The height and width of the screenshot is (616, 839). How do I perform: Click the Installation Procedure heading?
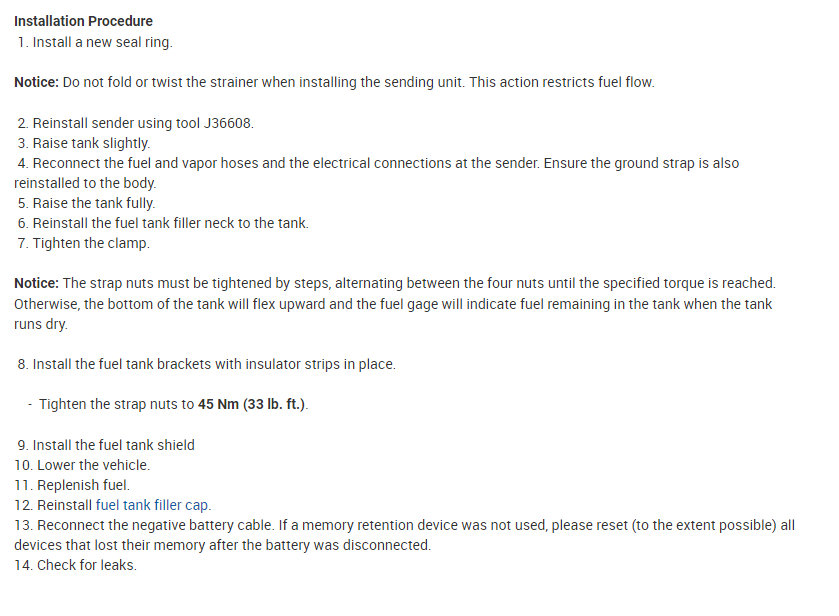83,21
